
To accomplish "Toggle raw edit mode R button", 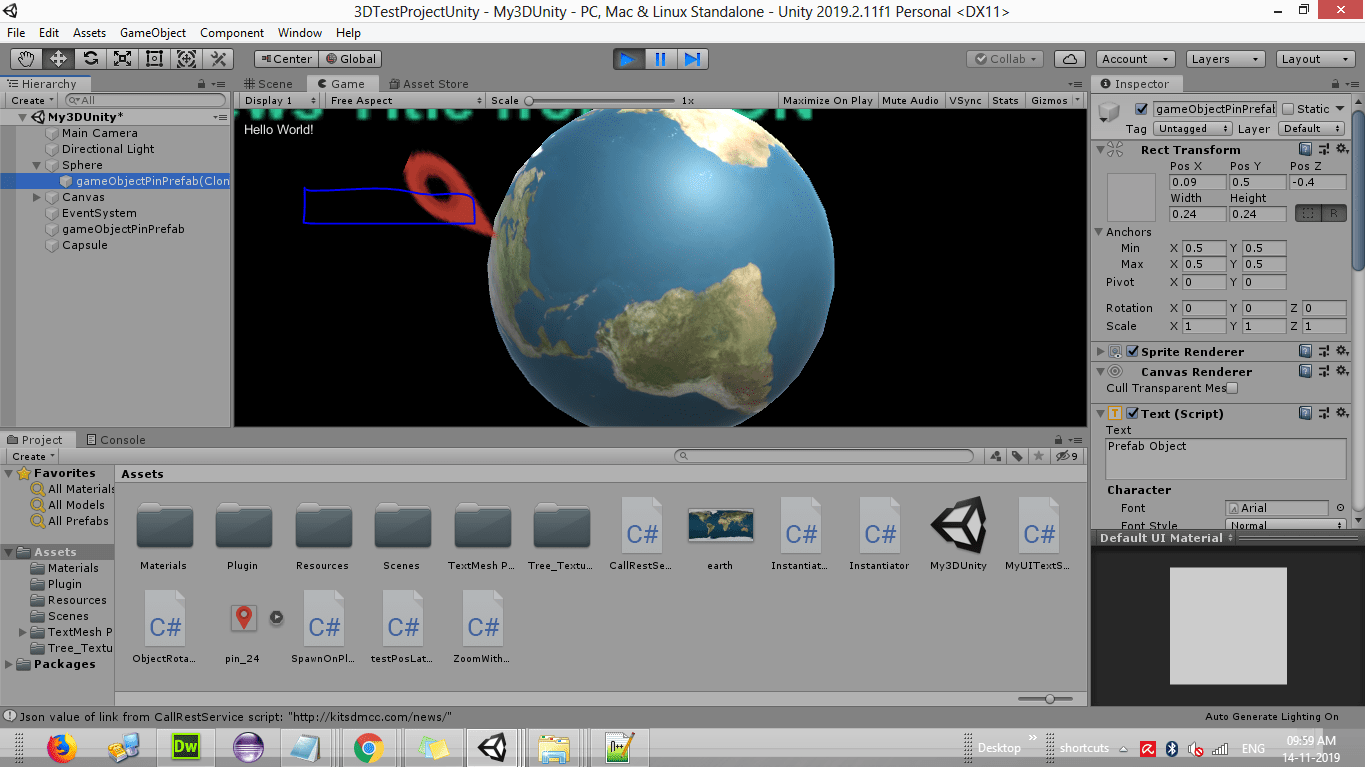I will pos(1333,213).
